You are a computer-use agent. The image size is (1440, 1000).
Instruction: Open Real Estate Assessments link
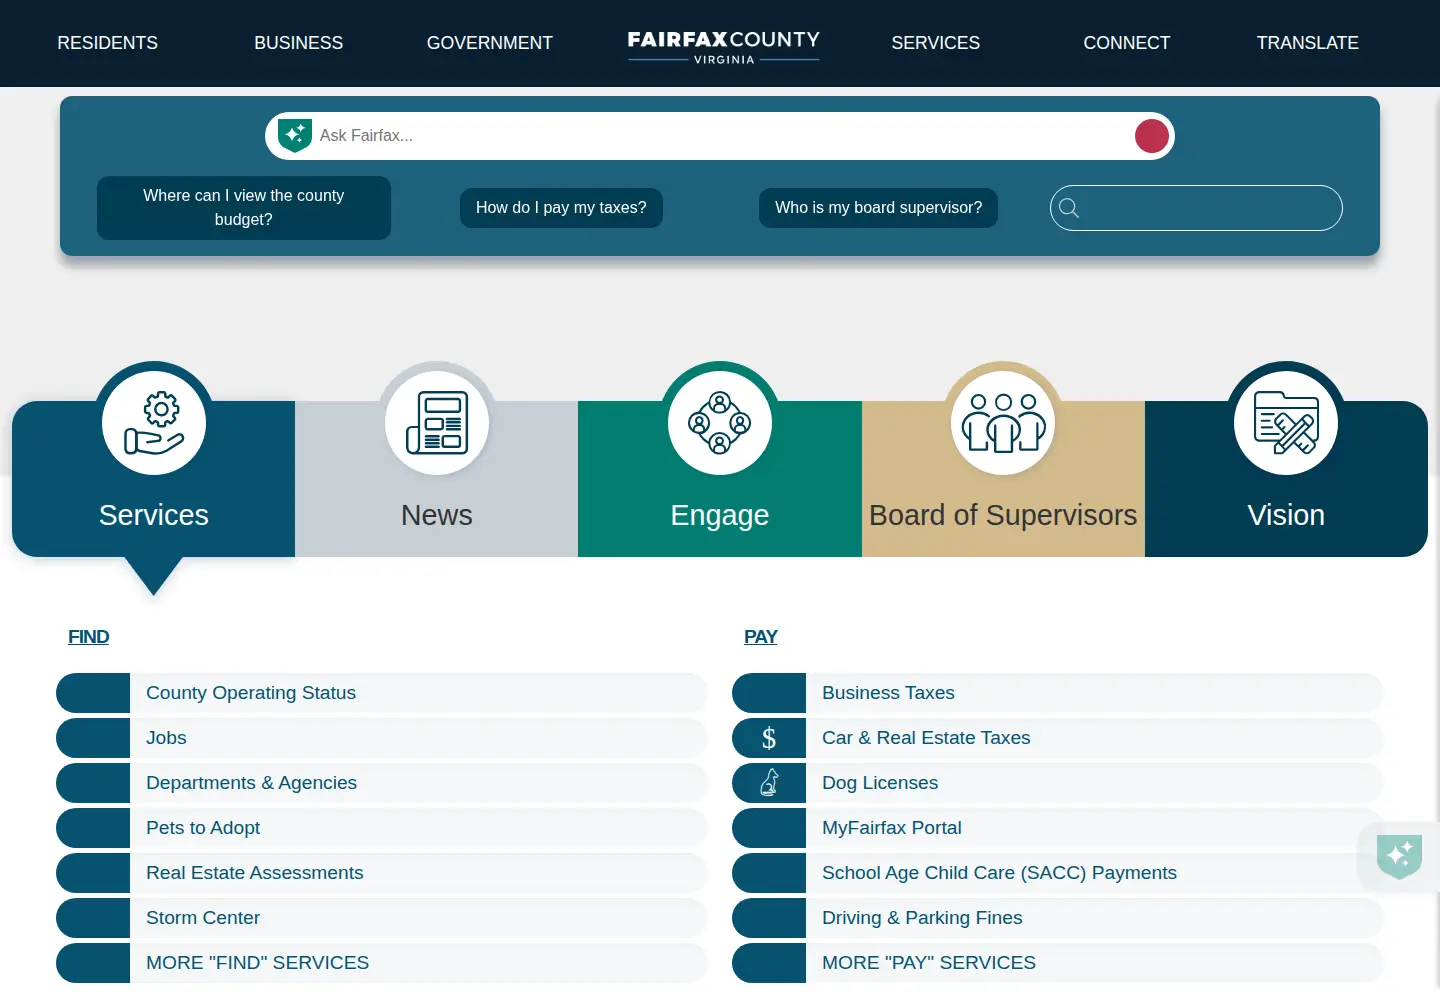382,873
